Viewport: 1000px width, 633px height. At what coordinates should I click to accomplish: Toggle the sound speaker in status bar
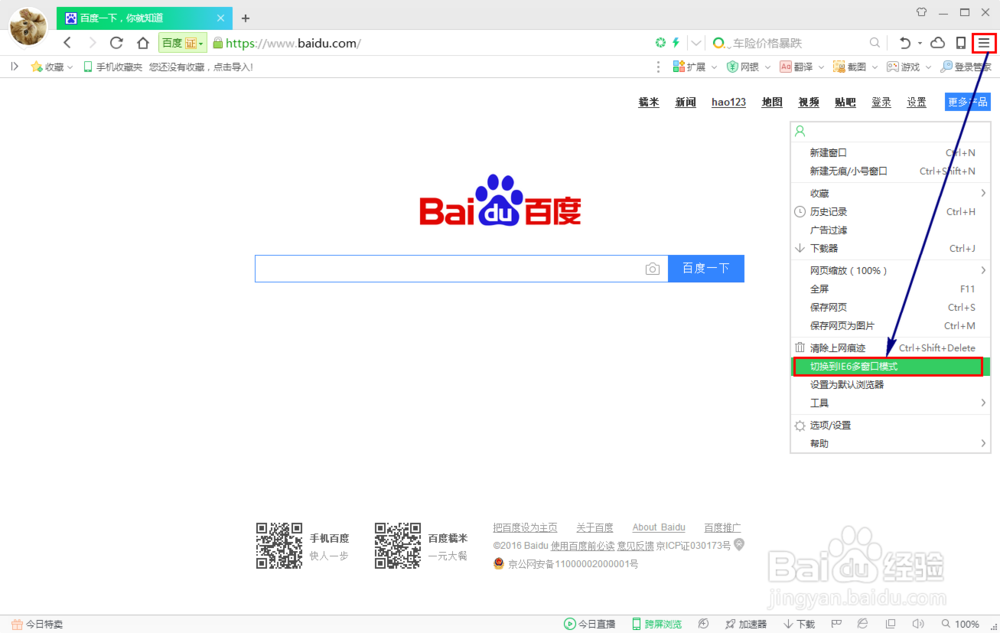pyautogui.click(x=918, y=623)
